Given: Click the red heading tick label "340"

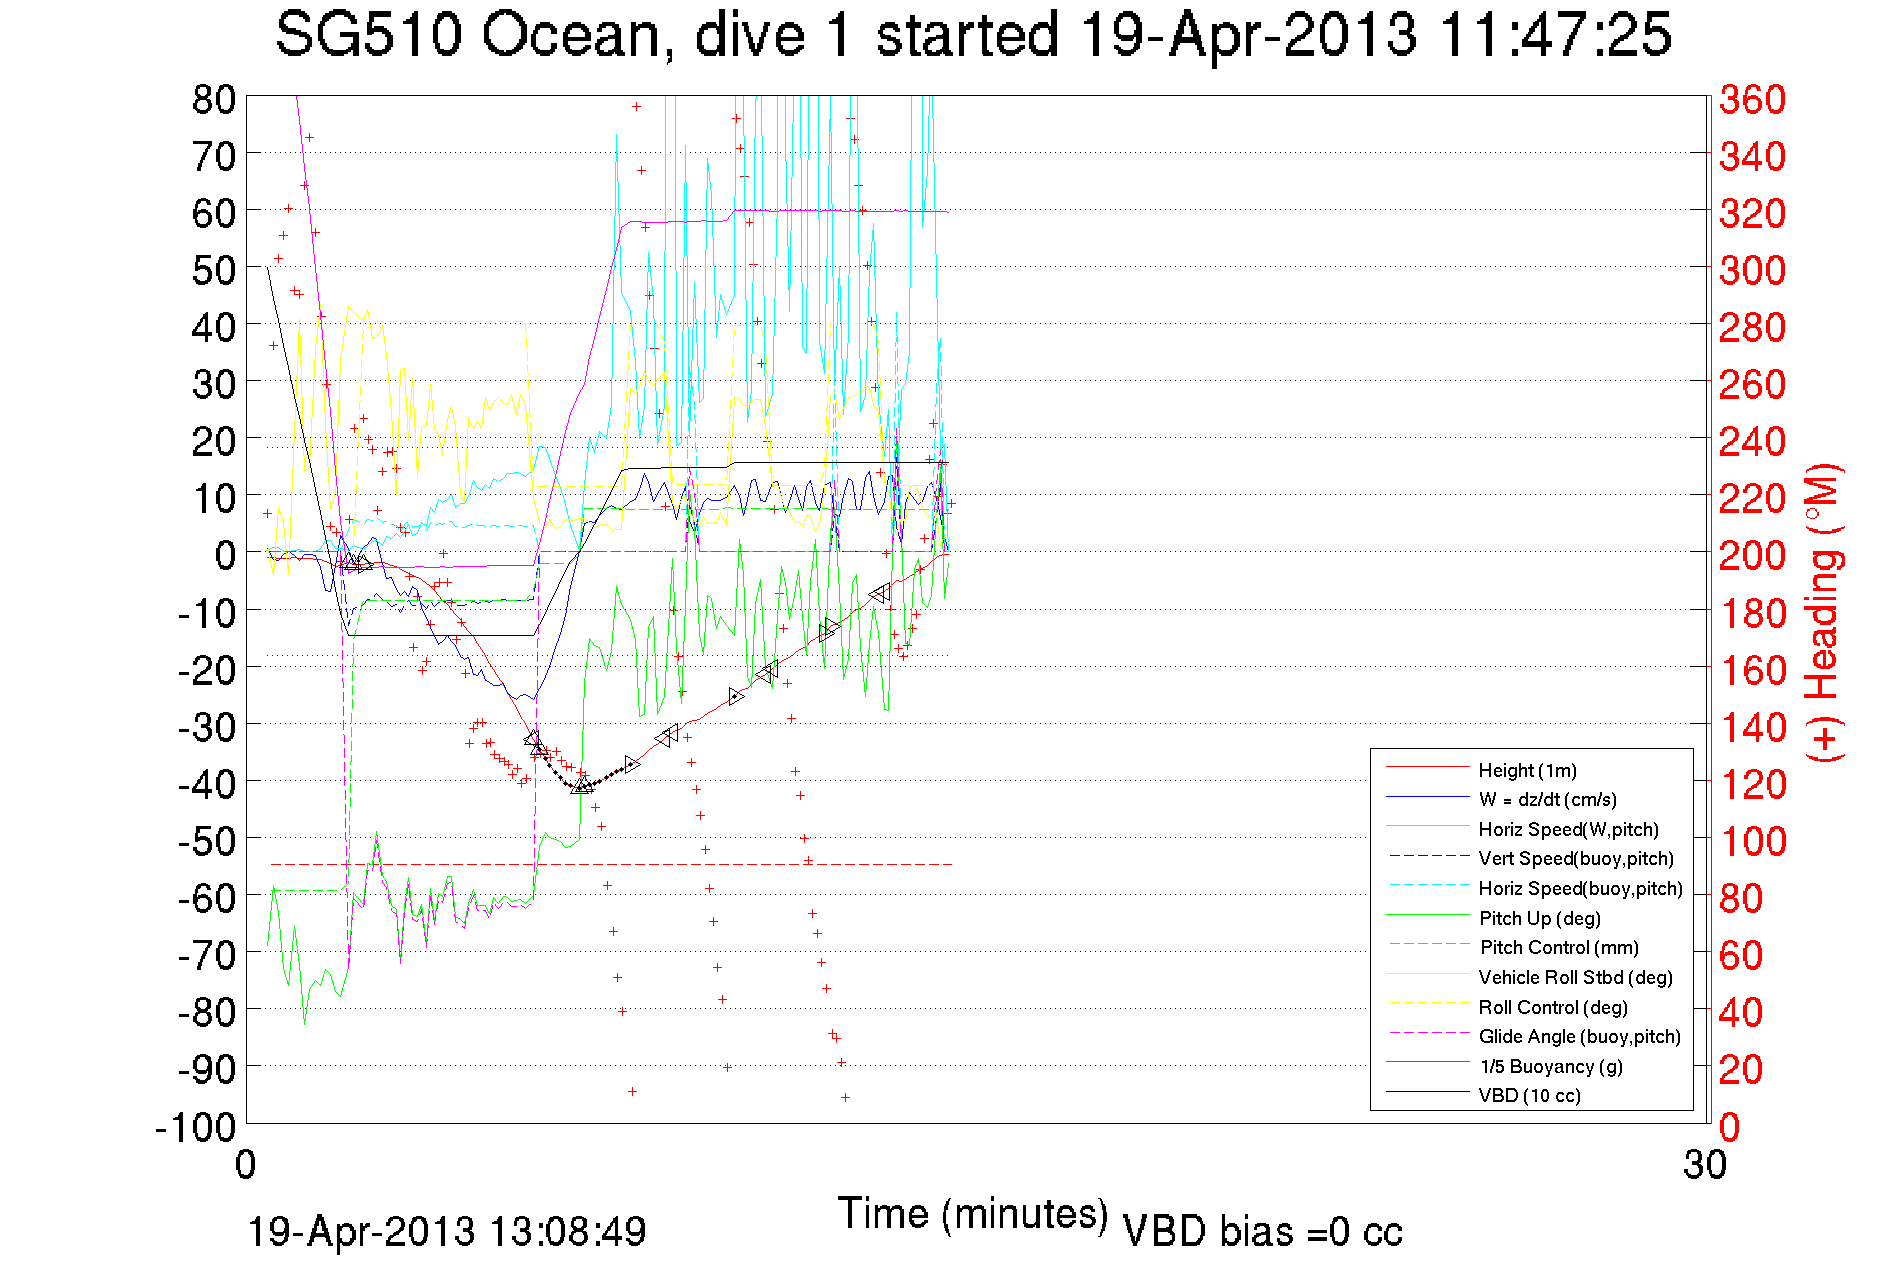Looking at the screenshot, I should 1752,156.
